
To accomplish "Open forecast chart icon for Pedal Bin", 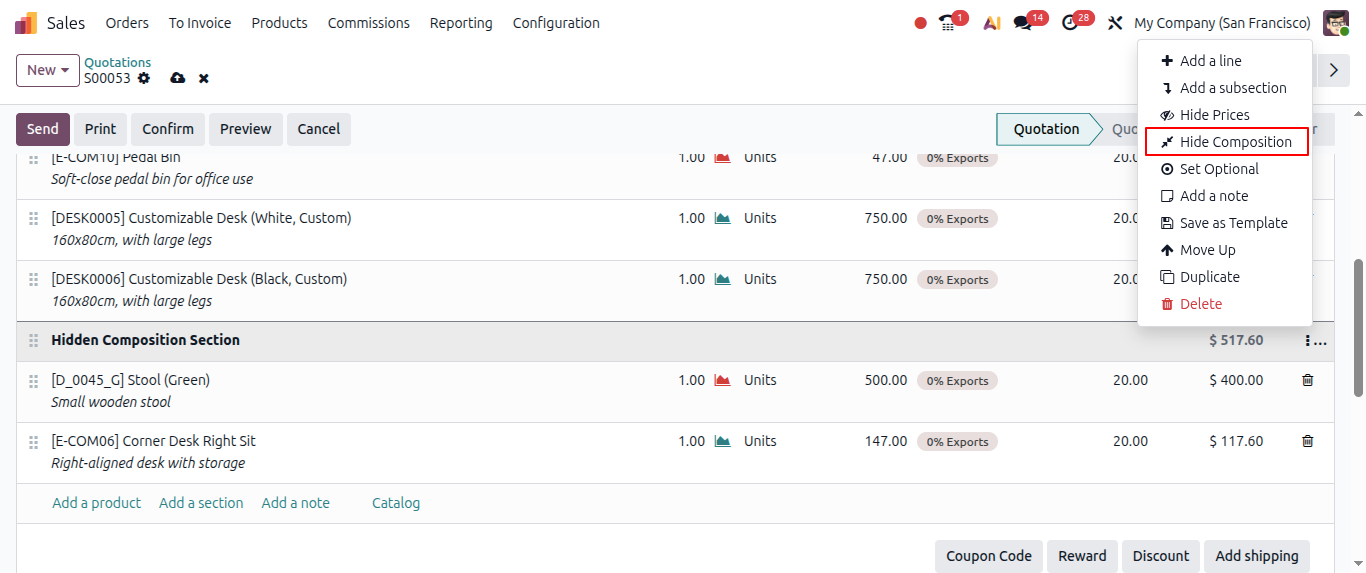I will 722,158.
